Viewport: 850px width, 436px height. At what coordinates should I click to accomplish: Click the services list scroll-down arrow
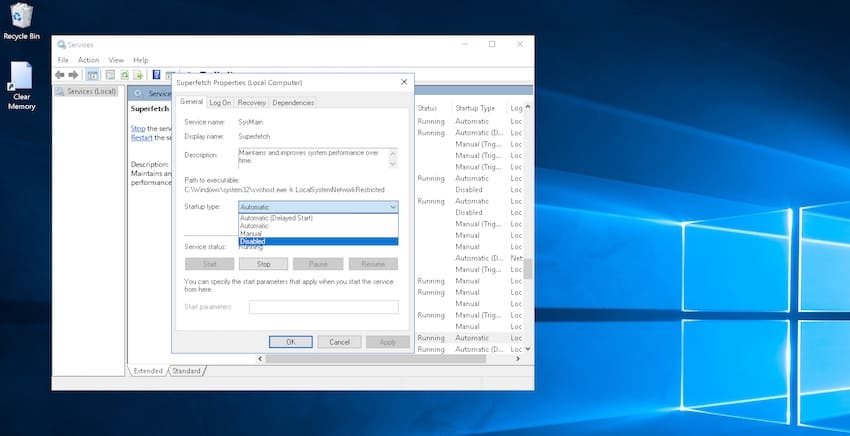(x=527, y=349)
